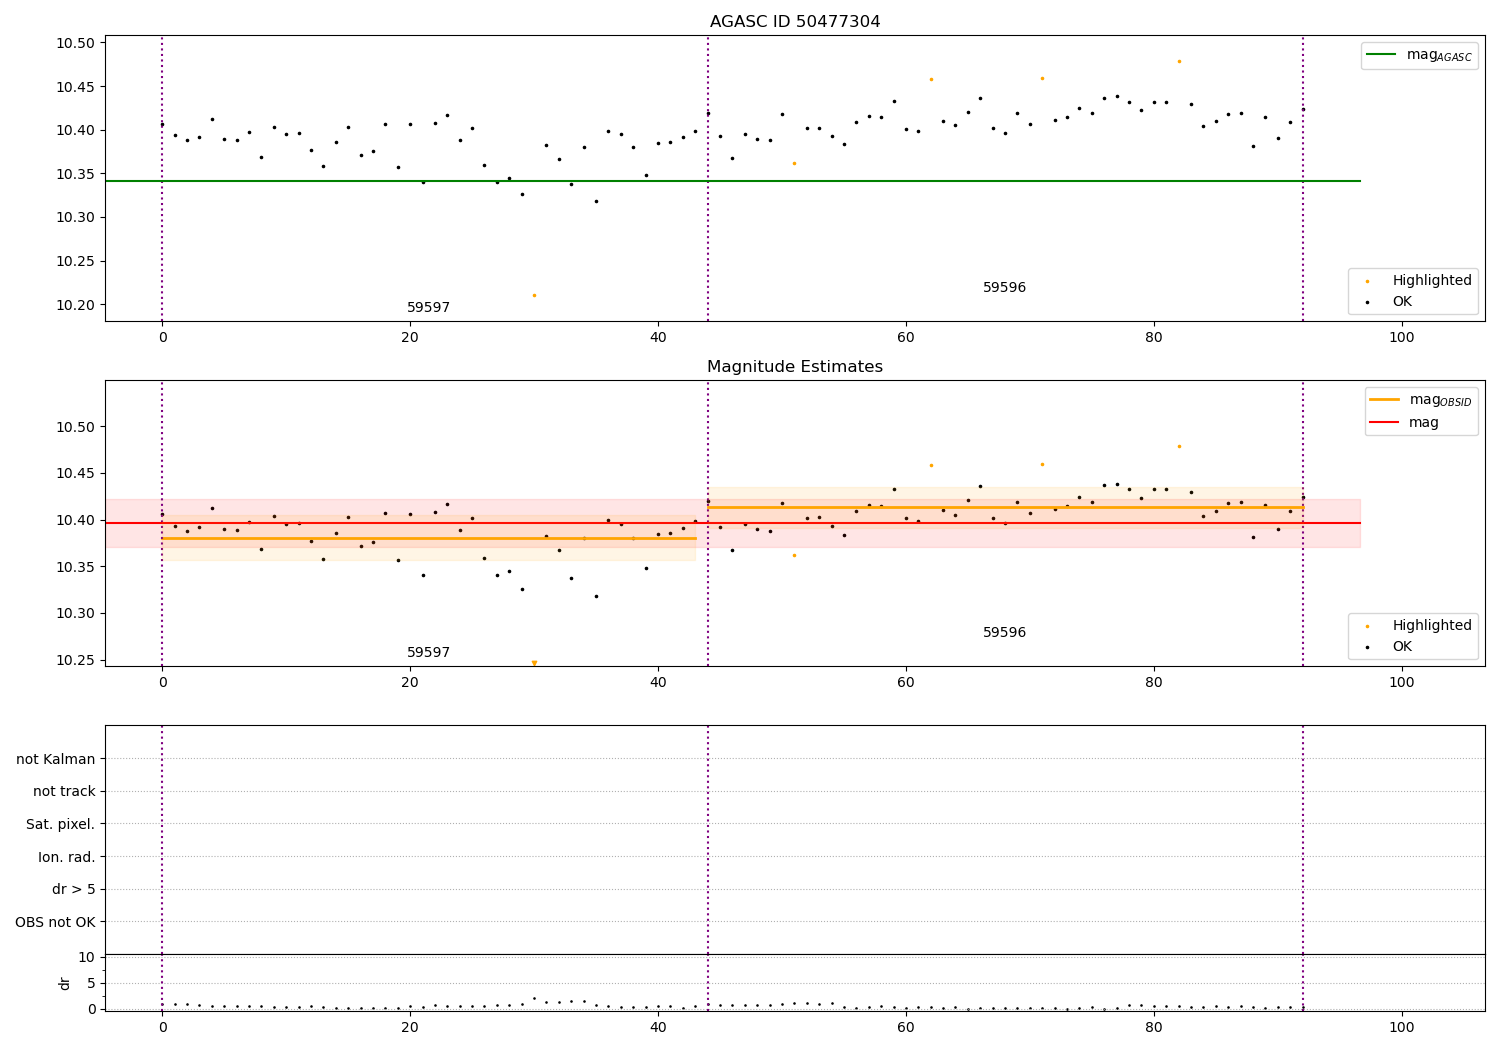Select the mag AGASC legend entry in top plot
Screen dimensions: 1500x1050
pyautogui.click(x=1419, y=55)
